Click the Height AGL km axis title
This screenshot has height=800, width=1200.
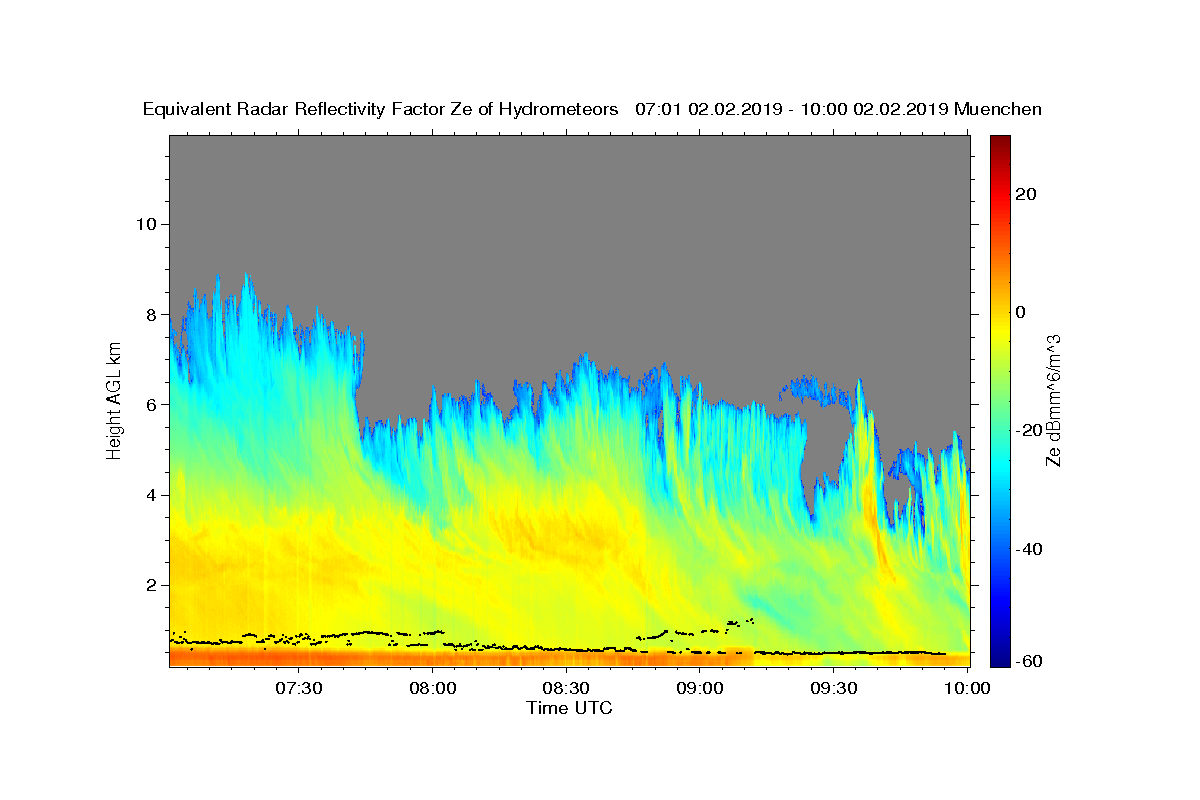coord(114,400)
